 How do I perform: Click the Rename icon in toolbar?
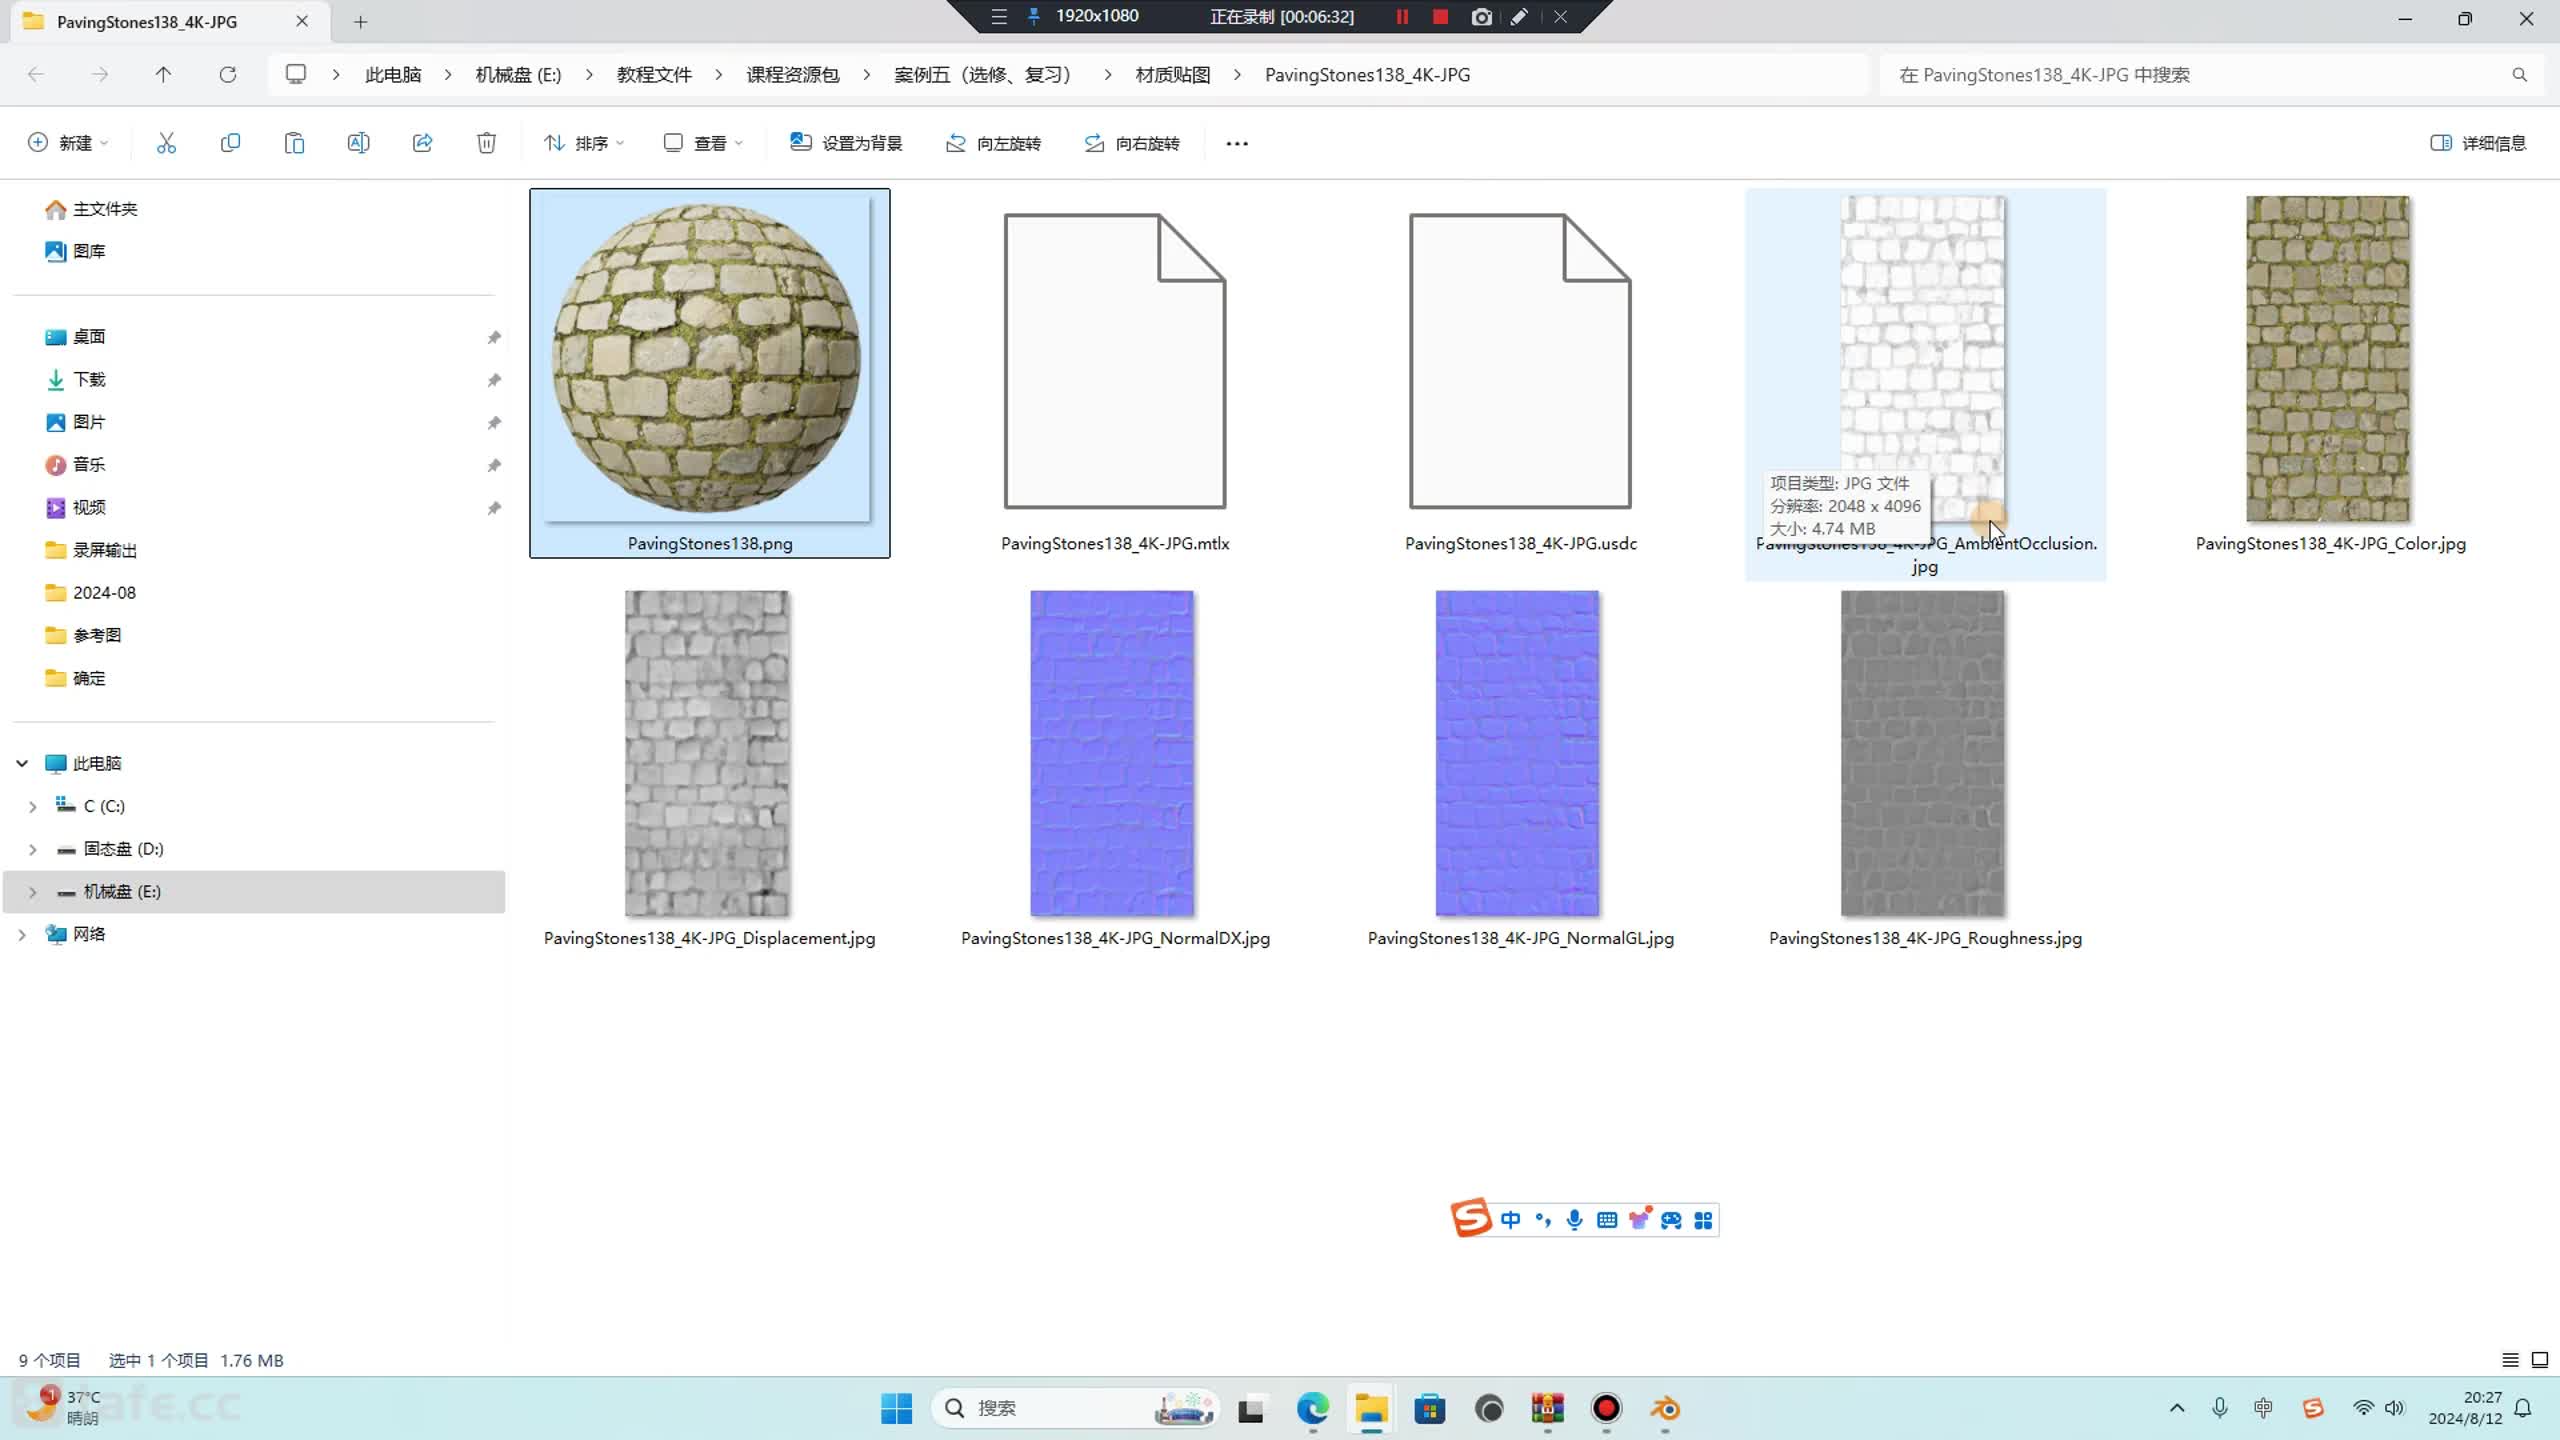point(358,143)
